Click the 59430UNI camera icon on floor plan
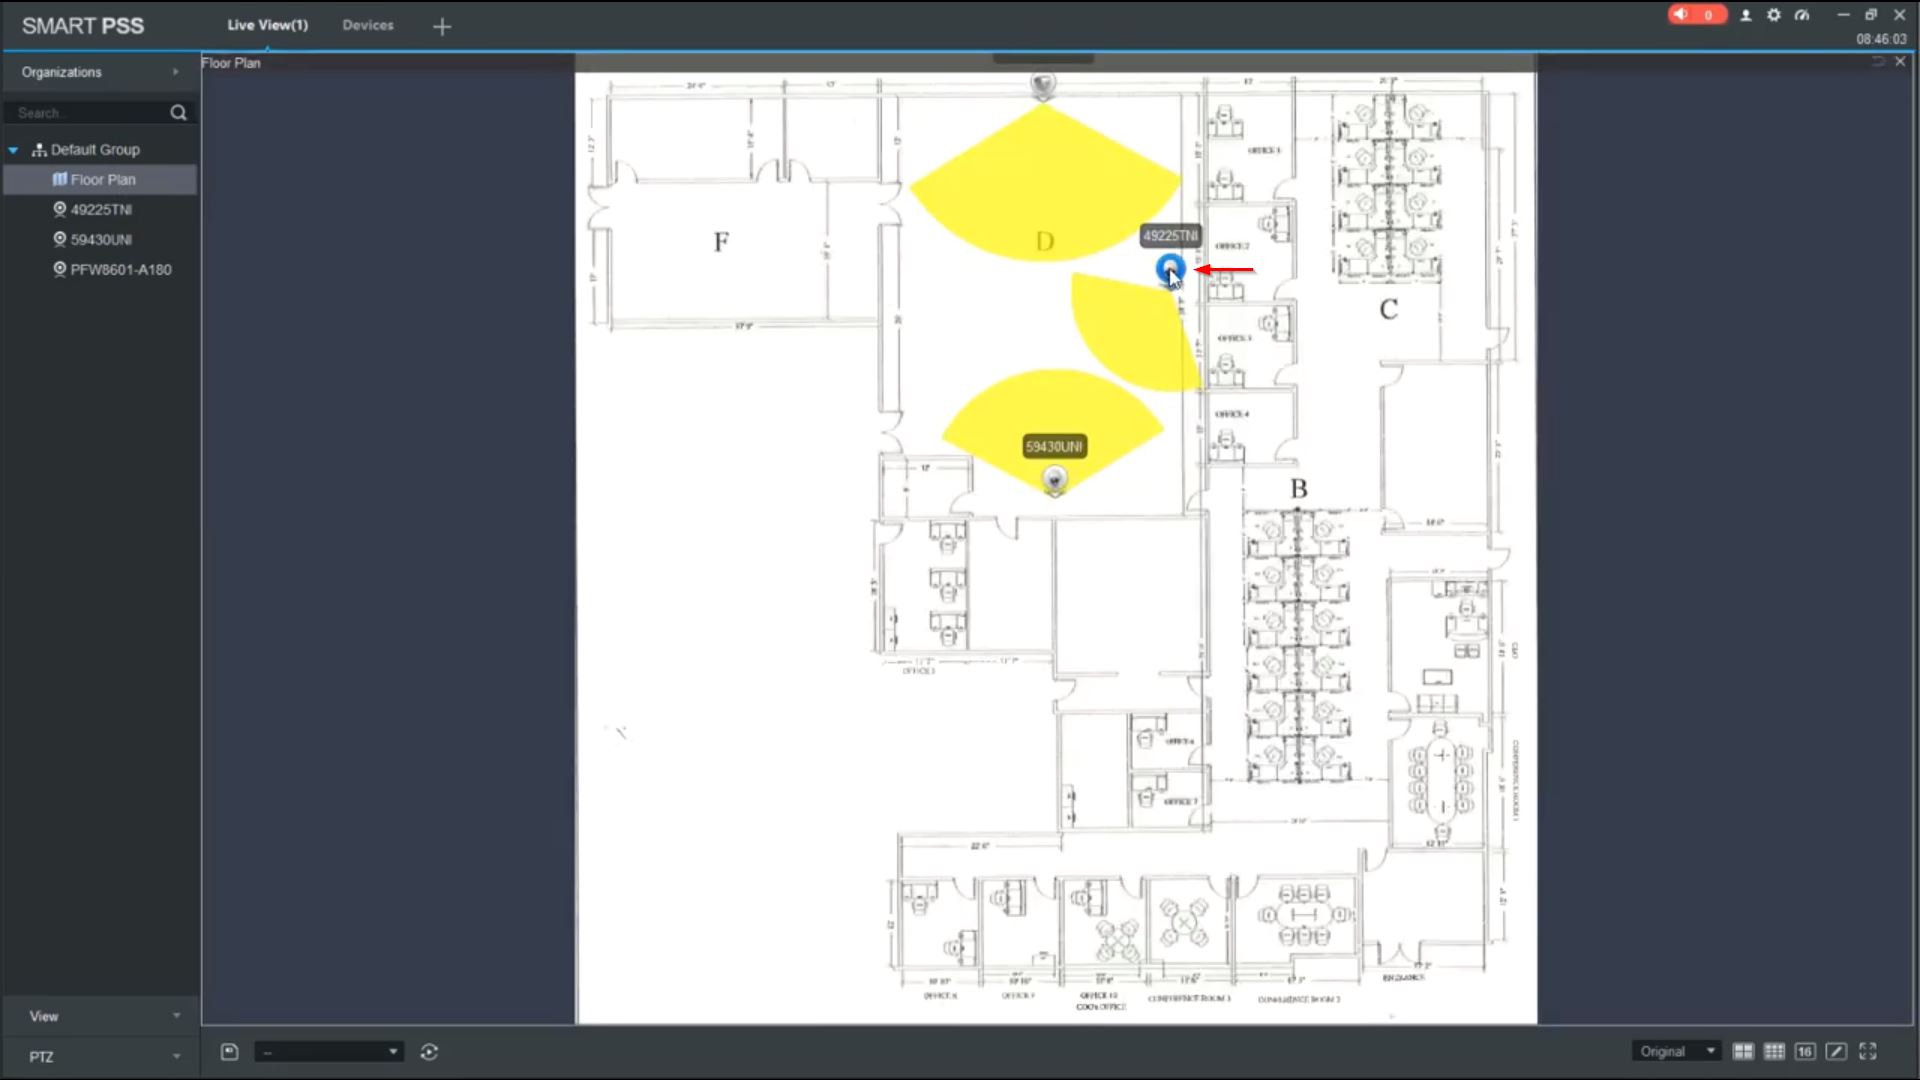 pyautogui.click(x=1054, y=480)
